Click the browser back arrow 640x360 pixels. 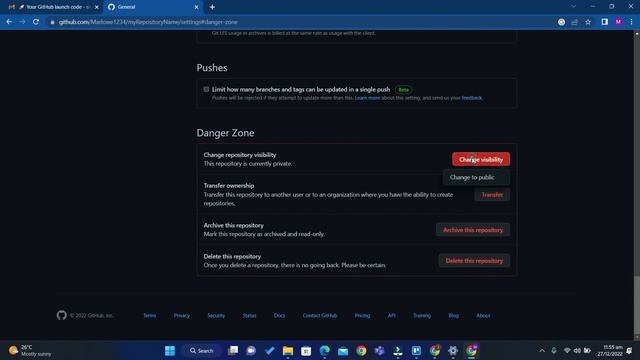tap(9, 22)
